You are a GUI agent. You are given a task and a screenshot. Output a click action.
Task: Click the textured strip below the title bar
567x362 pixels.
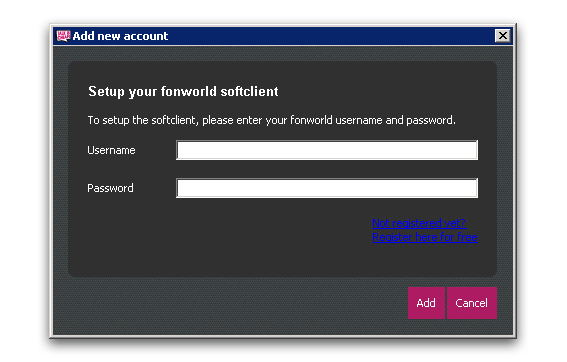(x=282, y=53)
